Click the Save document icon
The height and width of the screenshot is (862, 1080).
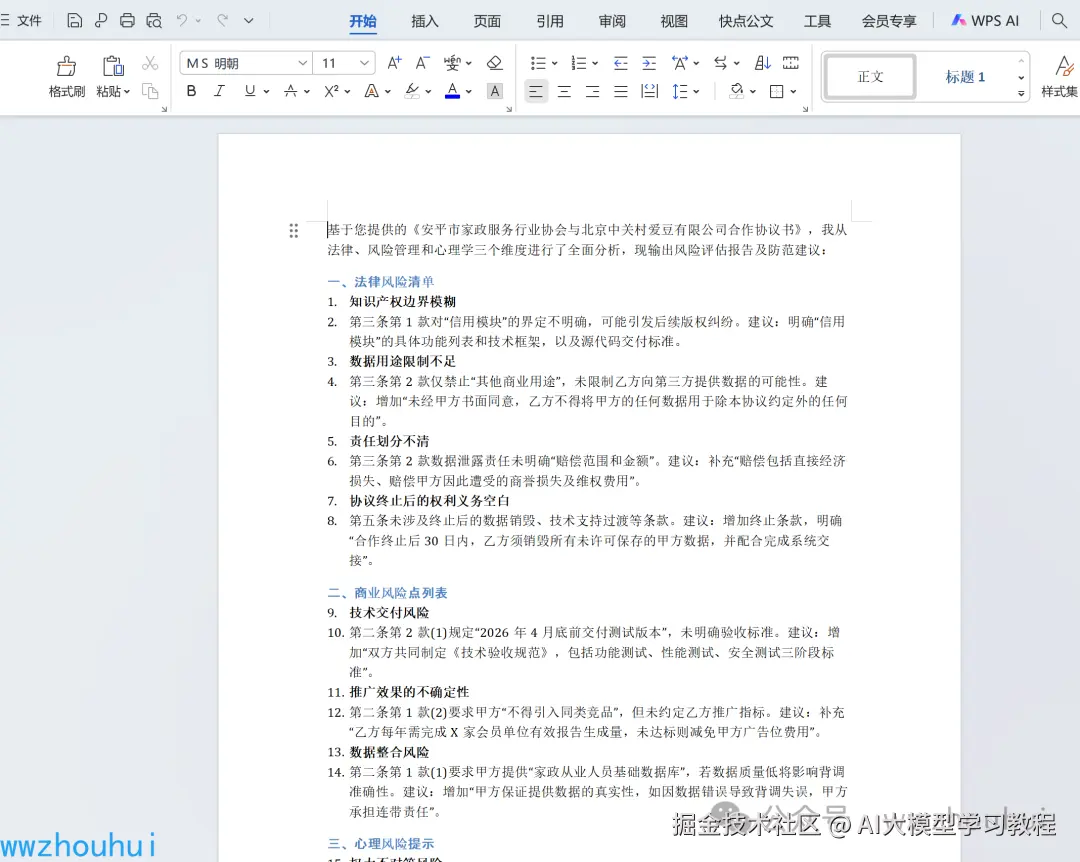click(74, 21)
